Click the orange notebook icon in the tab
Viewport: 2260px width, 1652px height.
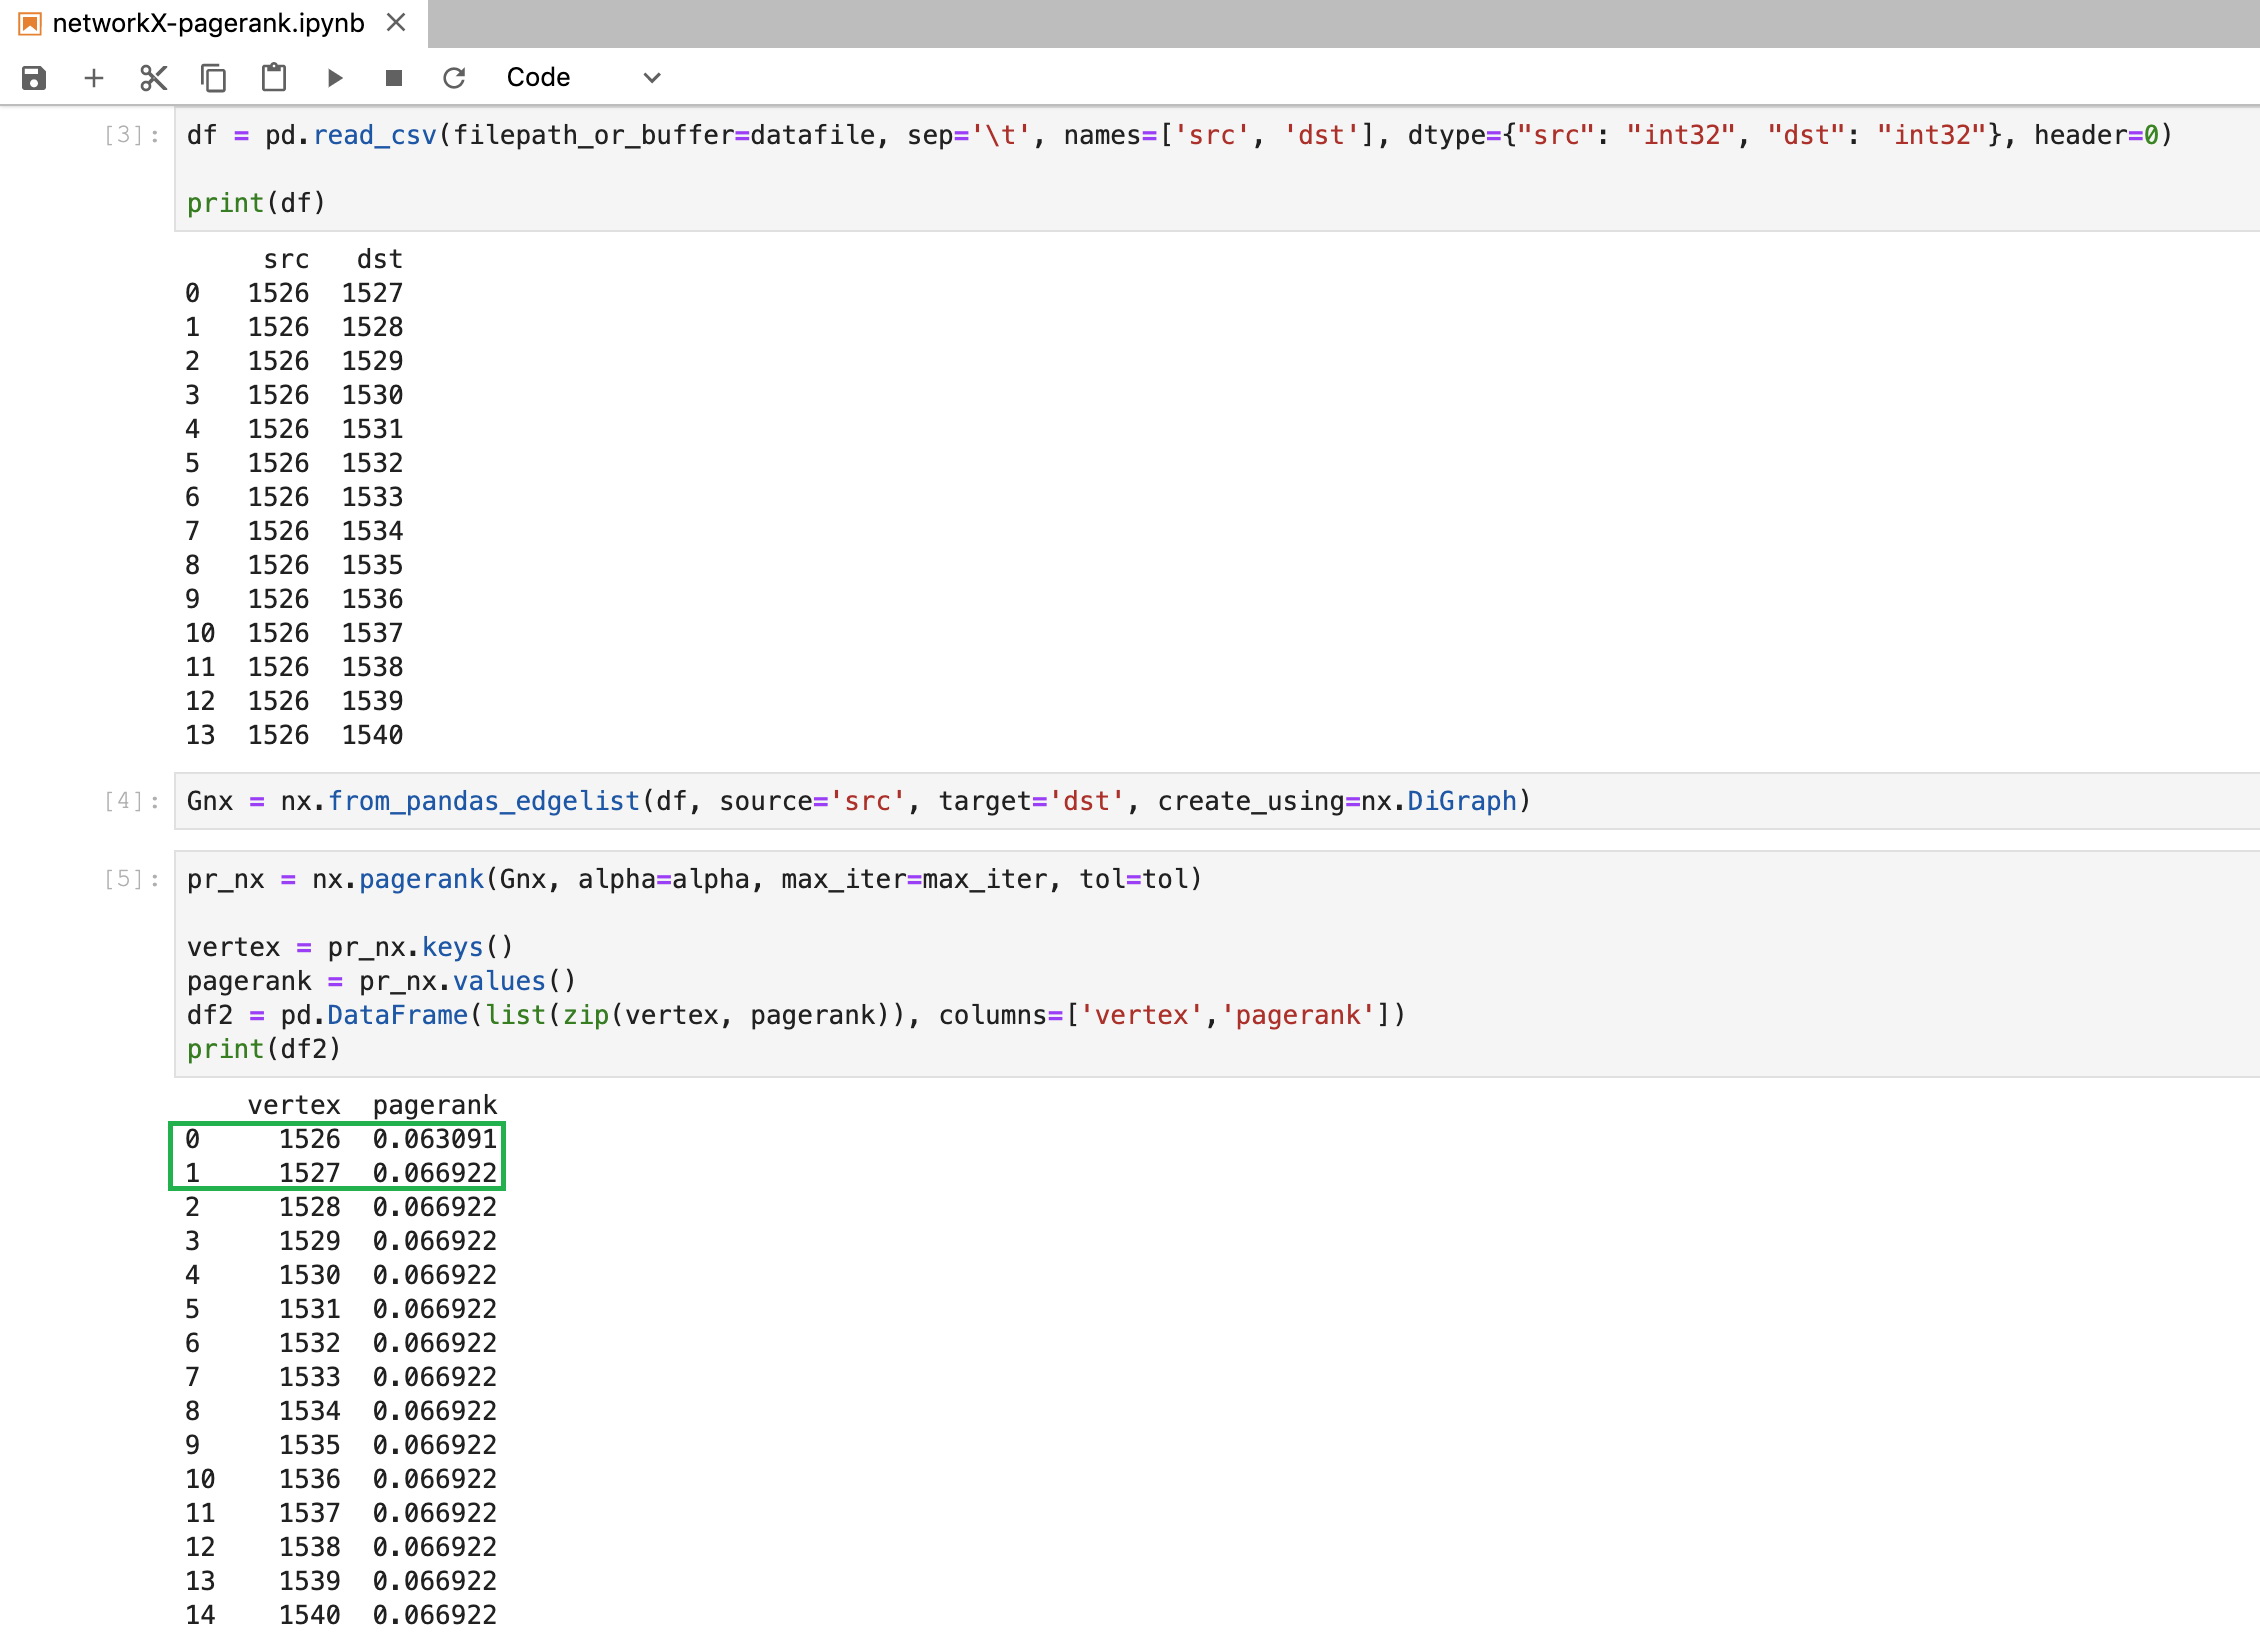tap(30, 22)
